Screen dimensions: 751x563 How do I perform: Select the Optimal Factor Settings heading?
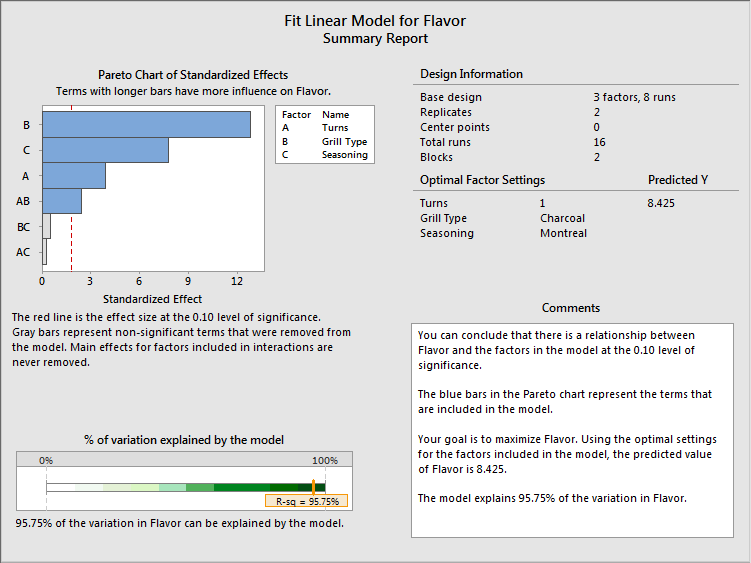tap(482, 180)
